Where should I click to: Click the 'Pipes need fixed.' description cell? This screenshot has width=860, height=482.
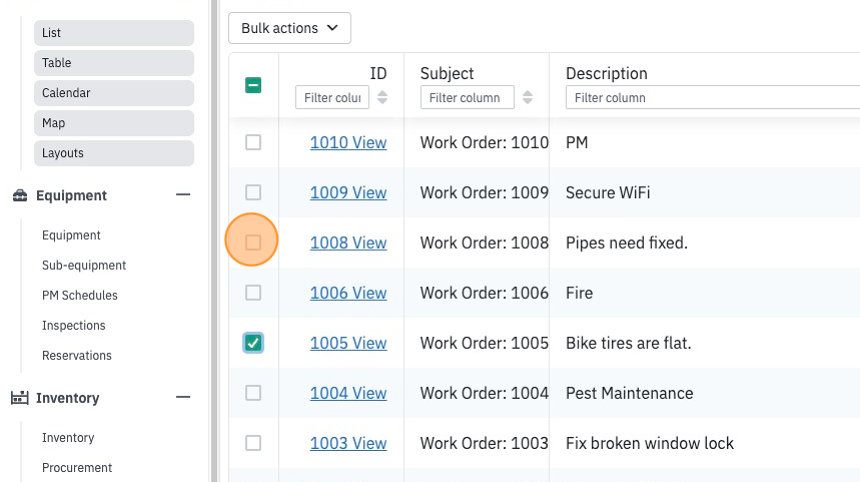626,242
